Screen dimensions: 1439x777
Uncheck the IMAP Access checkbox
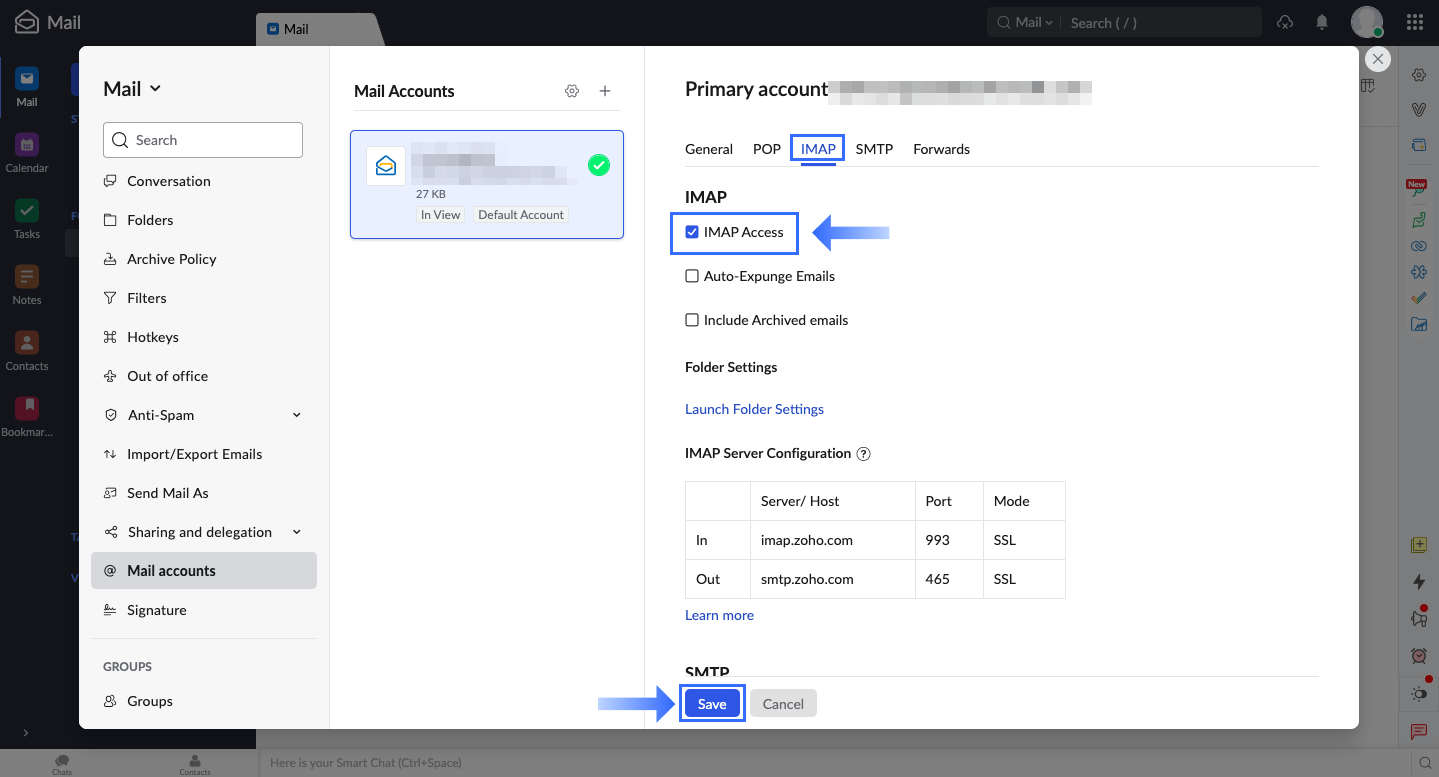click(691, 231)
